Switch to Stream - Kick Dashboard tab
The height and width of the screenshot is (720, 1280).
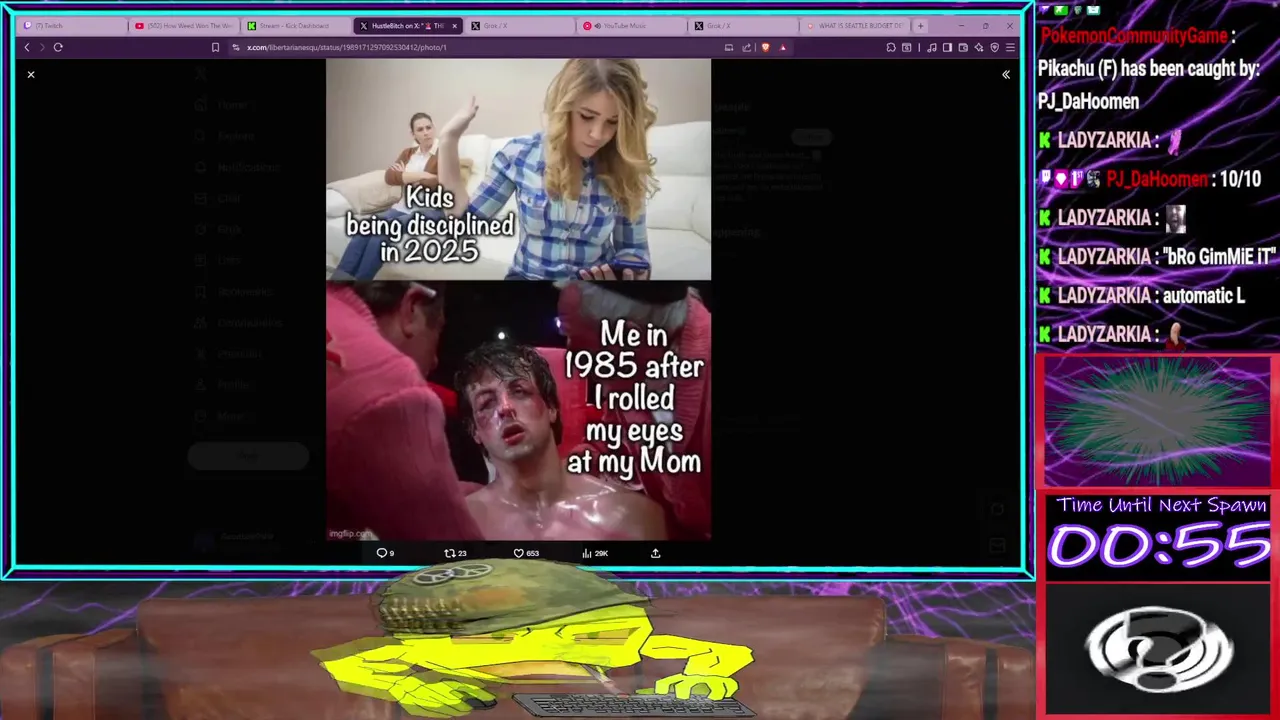[297, 26]
